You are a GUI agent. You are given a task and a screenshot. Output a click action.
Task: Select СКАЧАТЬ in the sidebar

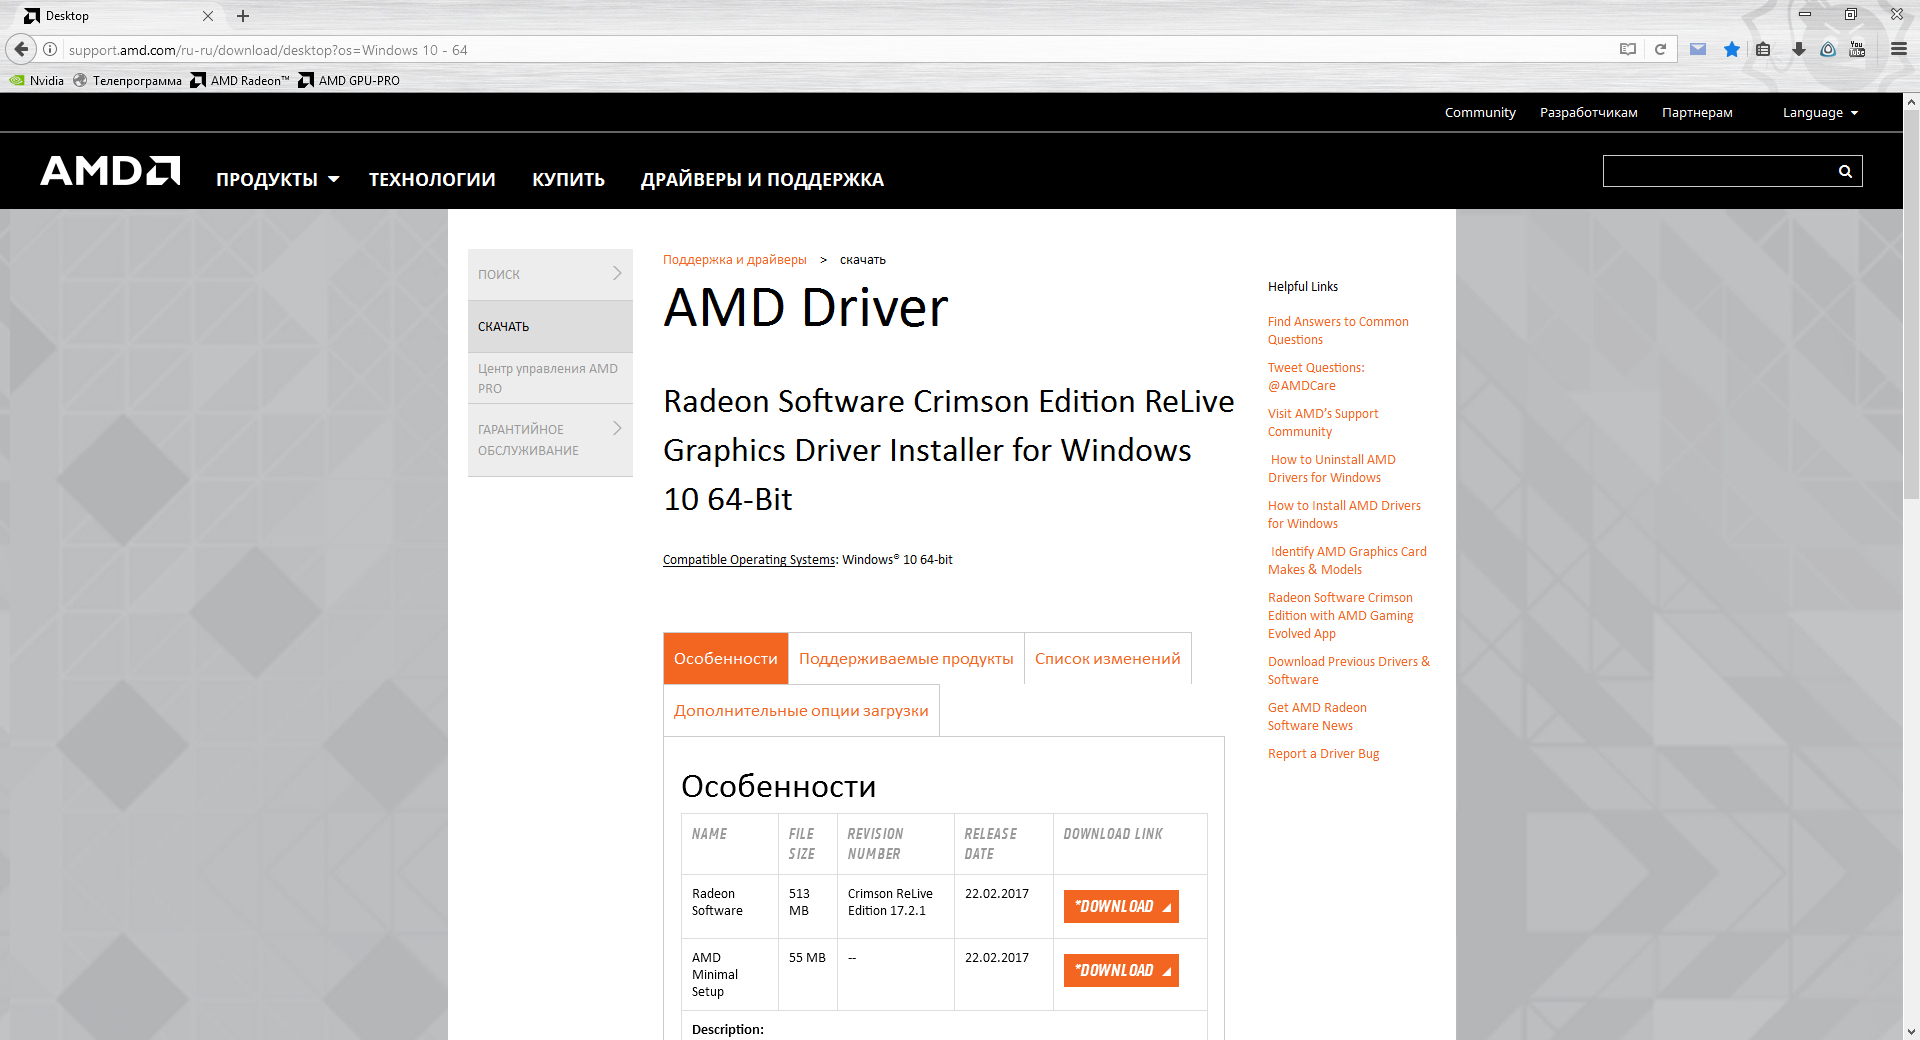pyautogui.click(x=550, y=327)
